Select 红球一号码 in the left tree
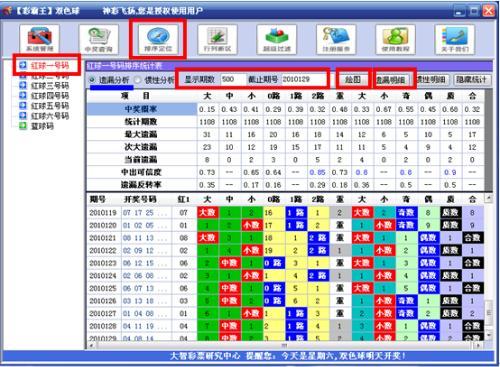500x367 pixels. click(49, 65)
